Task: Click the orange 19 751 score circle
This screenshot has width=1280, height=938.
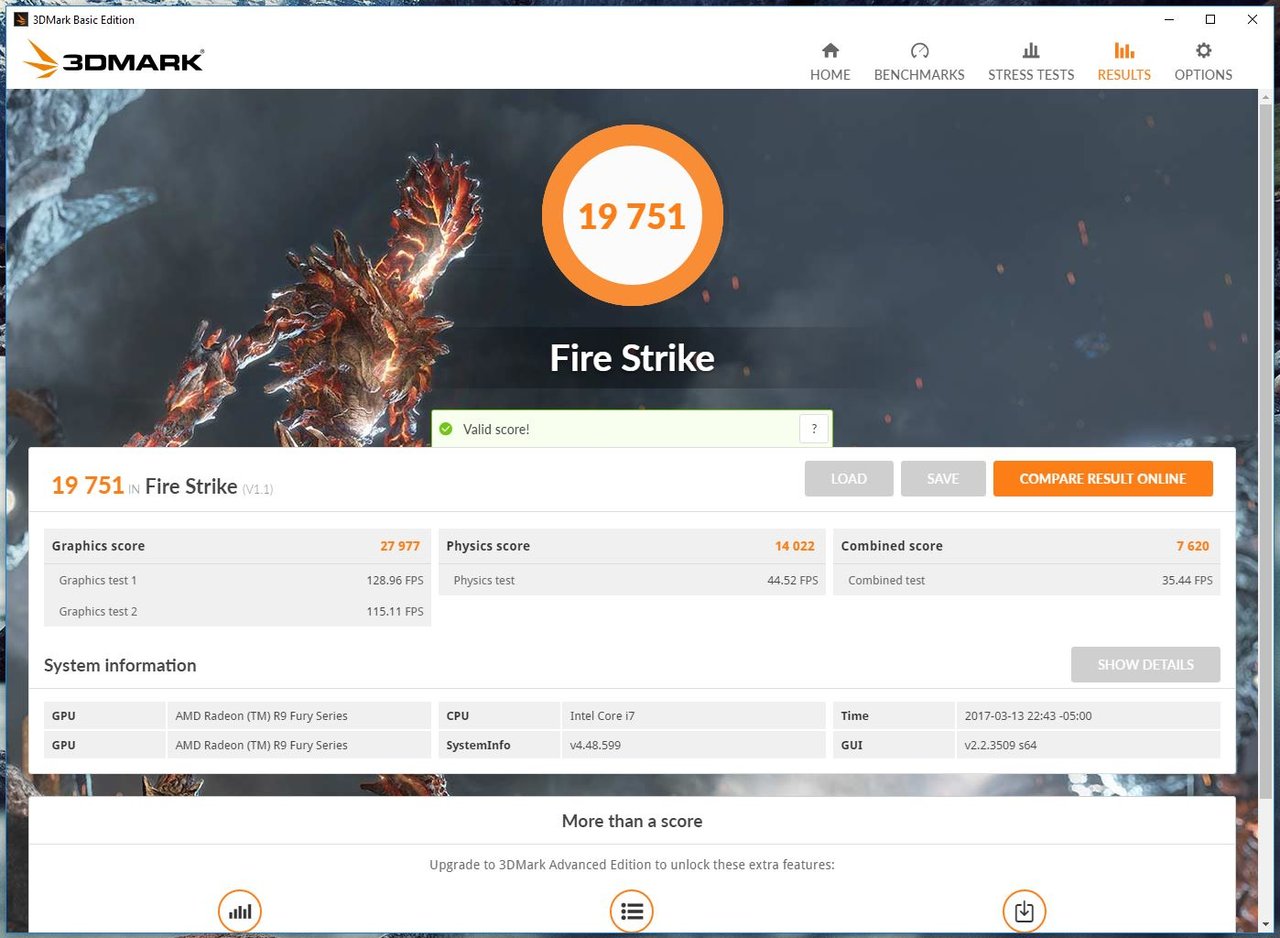Action: [632, 215]
